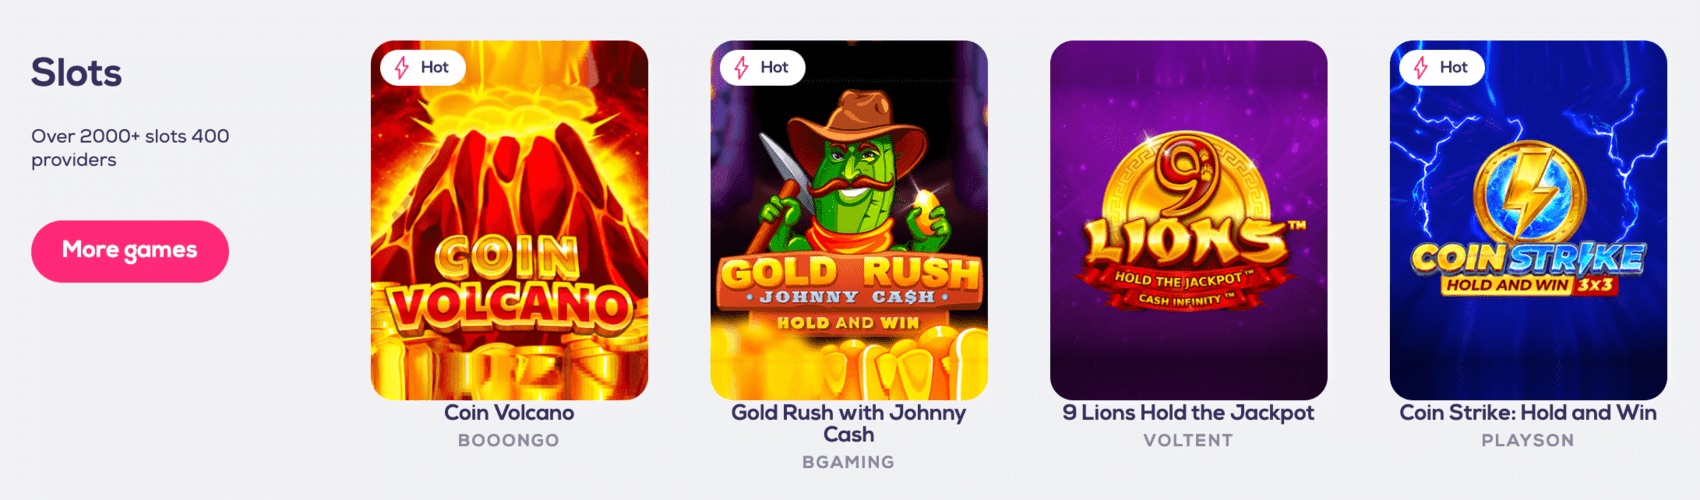The width and height of the screenshot is (1700, 500).
Task: Open the Gold Rush Johnny Cash thumbnail
Action: click(x=849, y=220)
